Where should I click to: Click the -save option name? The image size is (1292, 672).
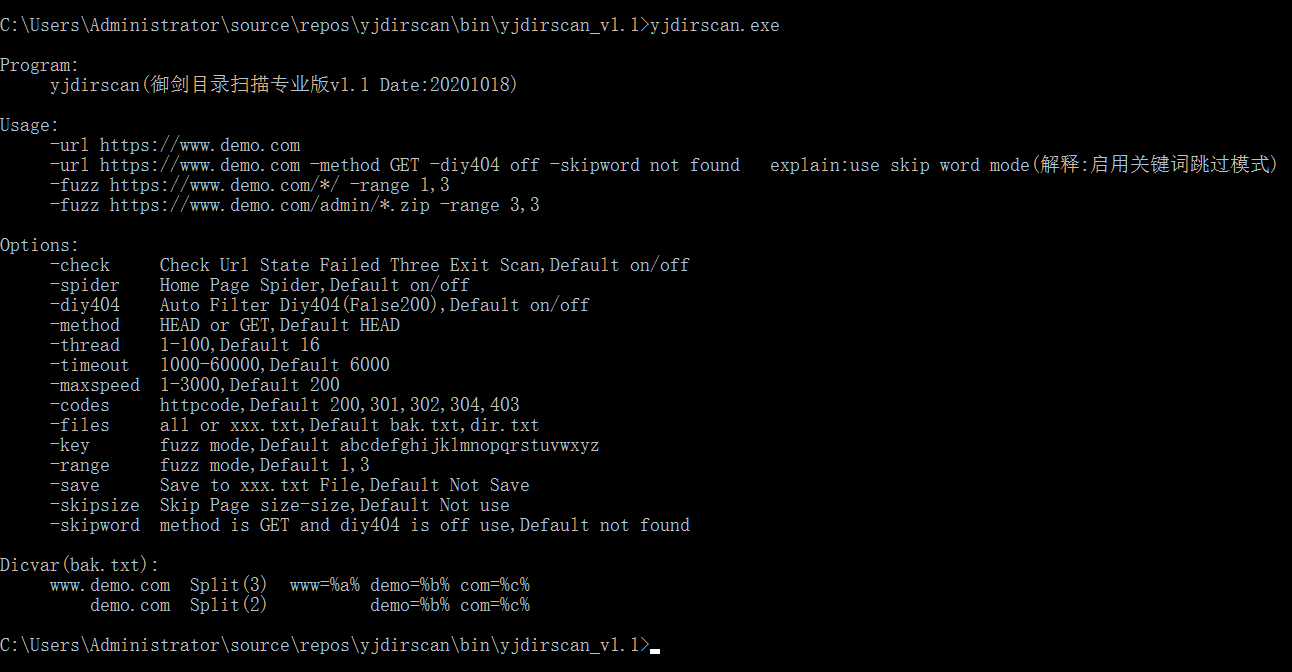pos(75,485)
